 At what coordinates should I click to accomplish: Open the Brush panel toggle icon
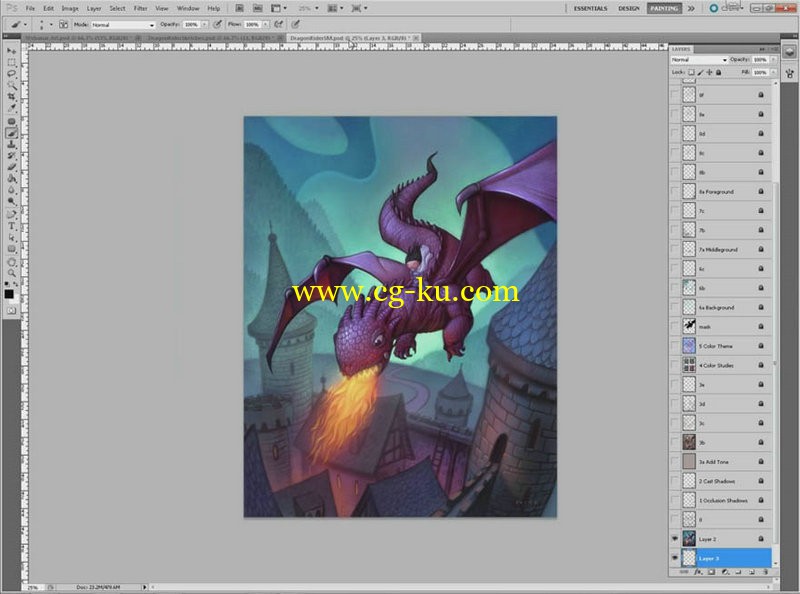pos(63,24)
